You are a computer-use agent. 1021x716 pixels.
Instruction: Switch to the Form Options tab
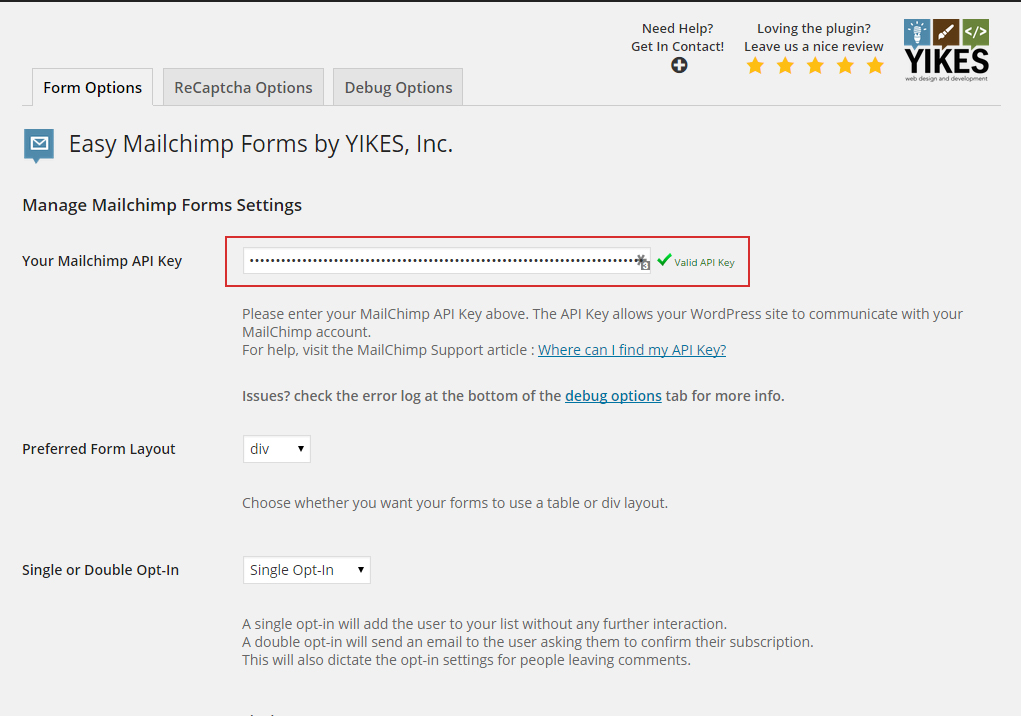click(x=92, y=87)
